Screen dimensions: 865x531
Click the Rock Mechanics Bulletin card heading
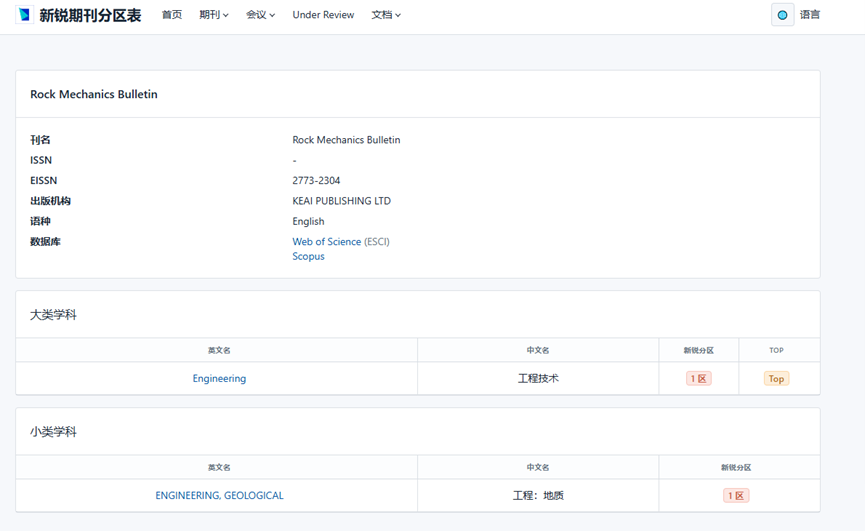94,95
